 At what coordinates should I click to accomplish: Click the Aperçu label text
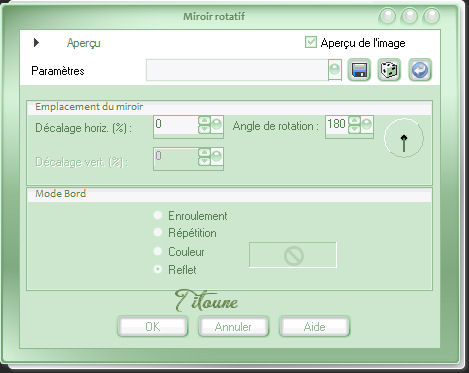[84, 43]
